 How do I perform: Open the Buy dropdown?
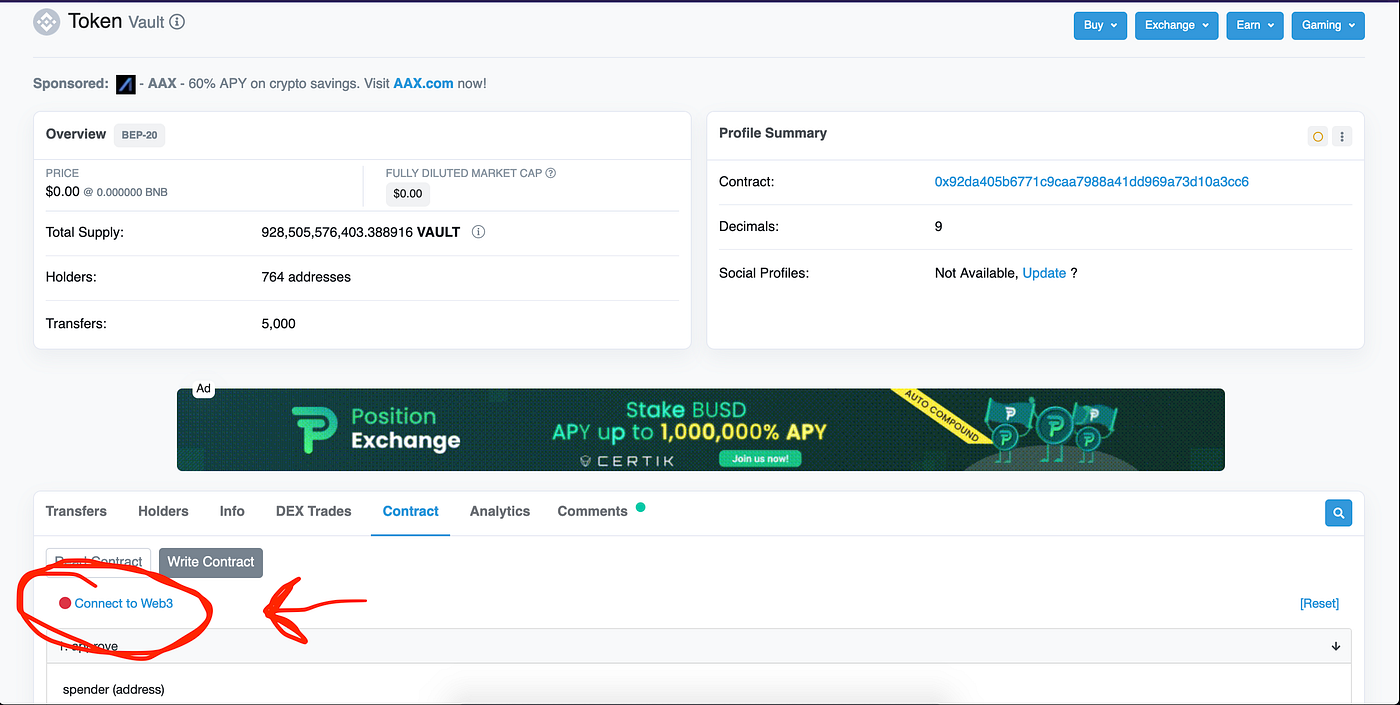[1100, 25]
